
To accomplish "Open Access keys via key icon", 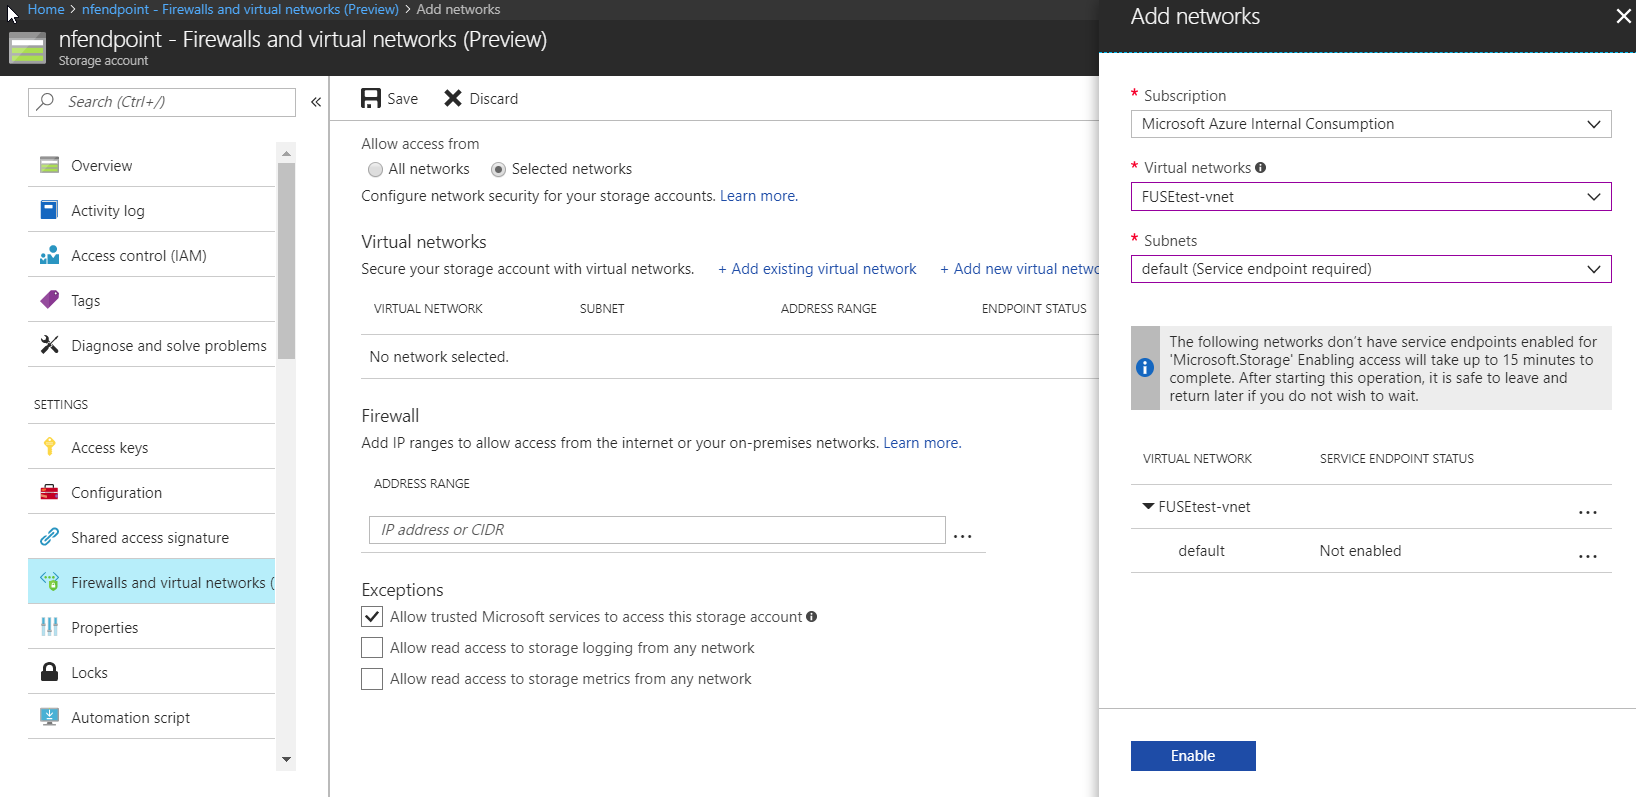I will click(x=49, y=447).
